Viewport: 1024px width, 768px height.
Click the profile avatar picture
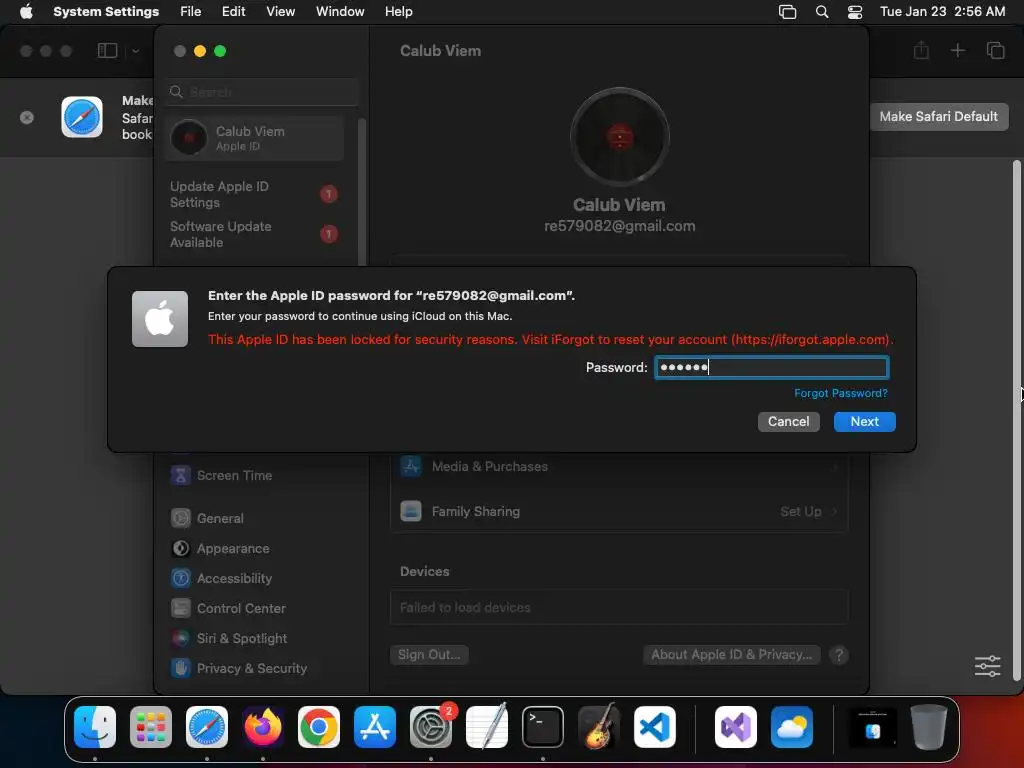click(619, 137)
